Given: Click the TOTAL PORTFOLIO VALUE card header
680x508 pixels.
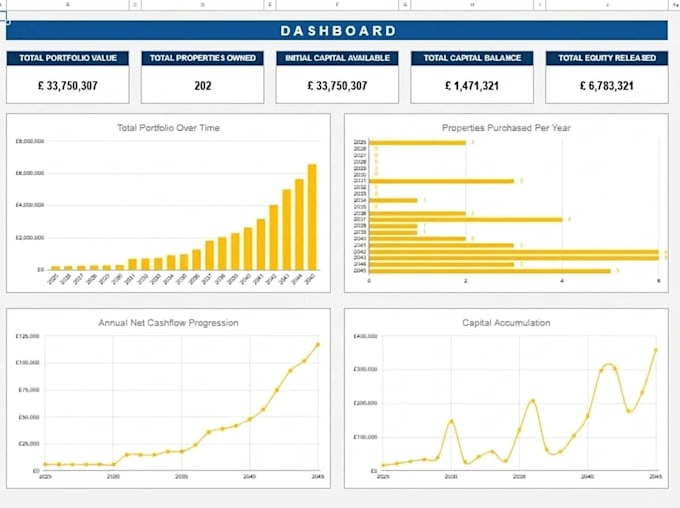Looking at the screenshot, I should 68,58.
